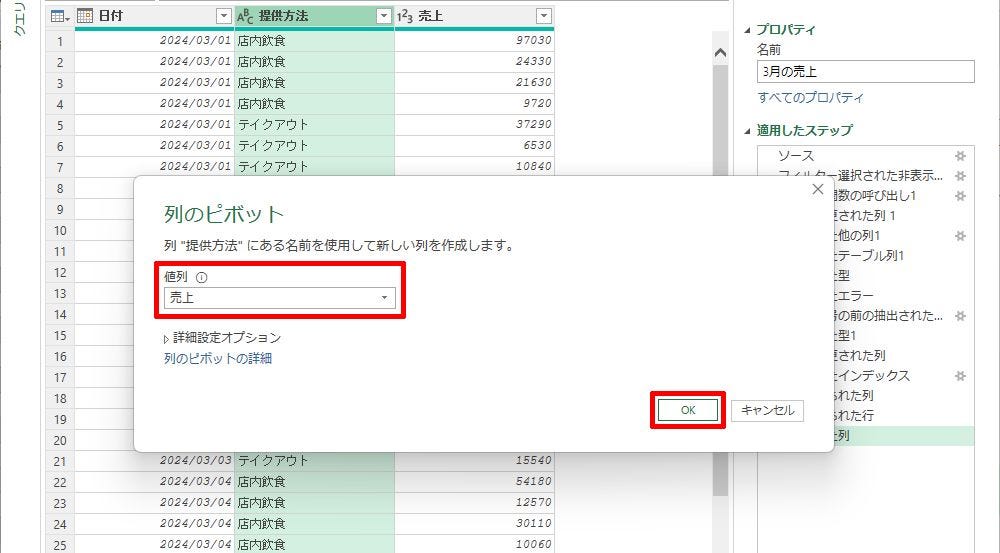This screenshot has width=1000, height=553.
Task: Open the すべてのプロパティ link
Action: pyautogui.click(x=811, y=98)
